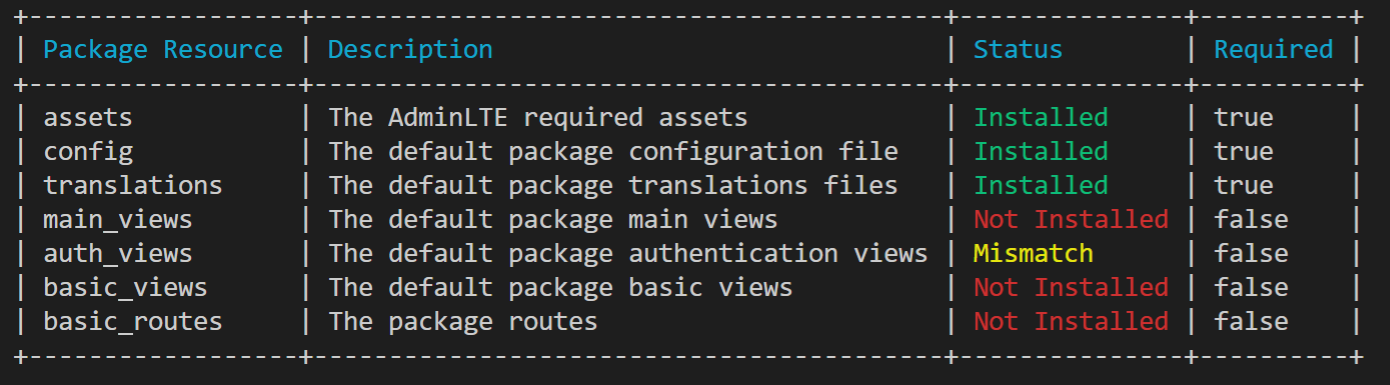Click the Package Resource column header

[x=163, y=50]
